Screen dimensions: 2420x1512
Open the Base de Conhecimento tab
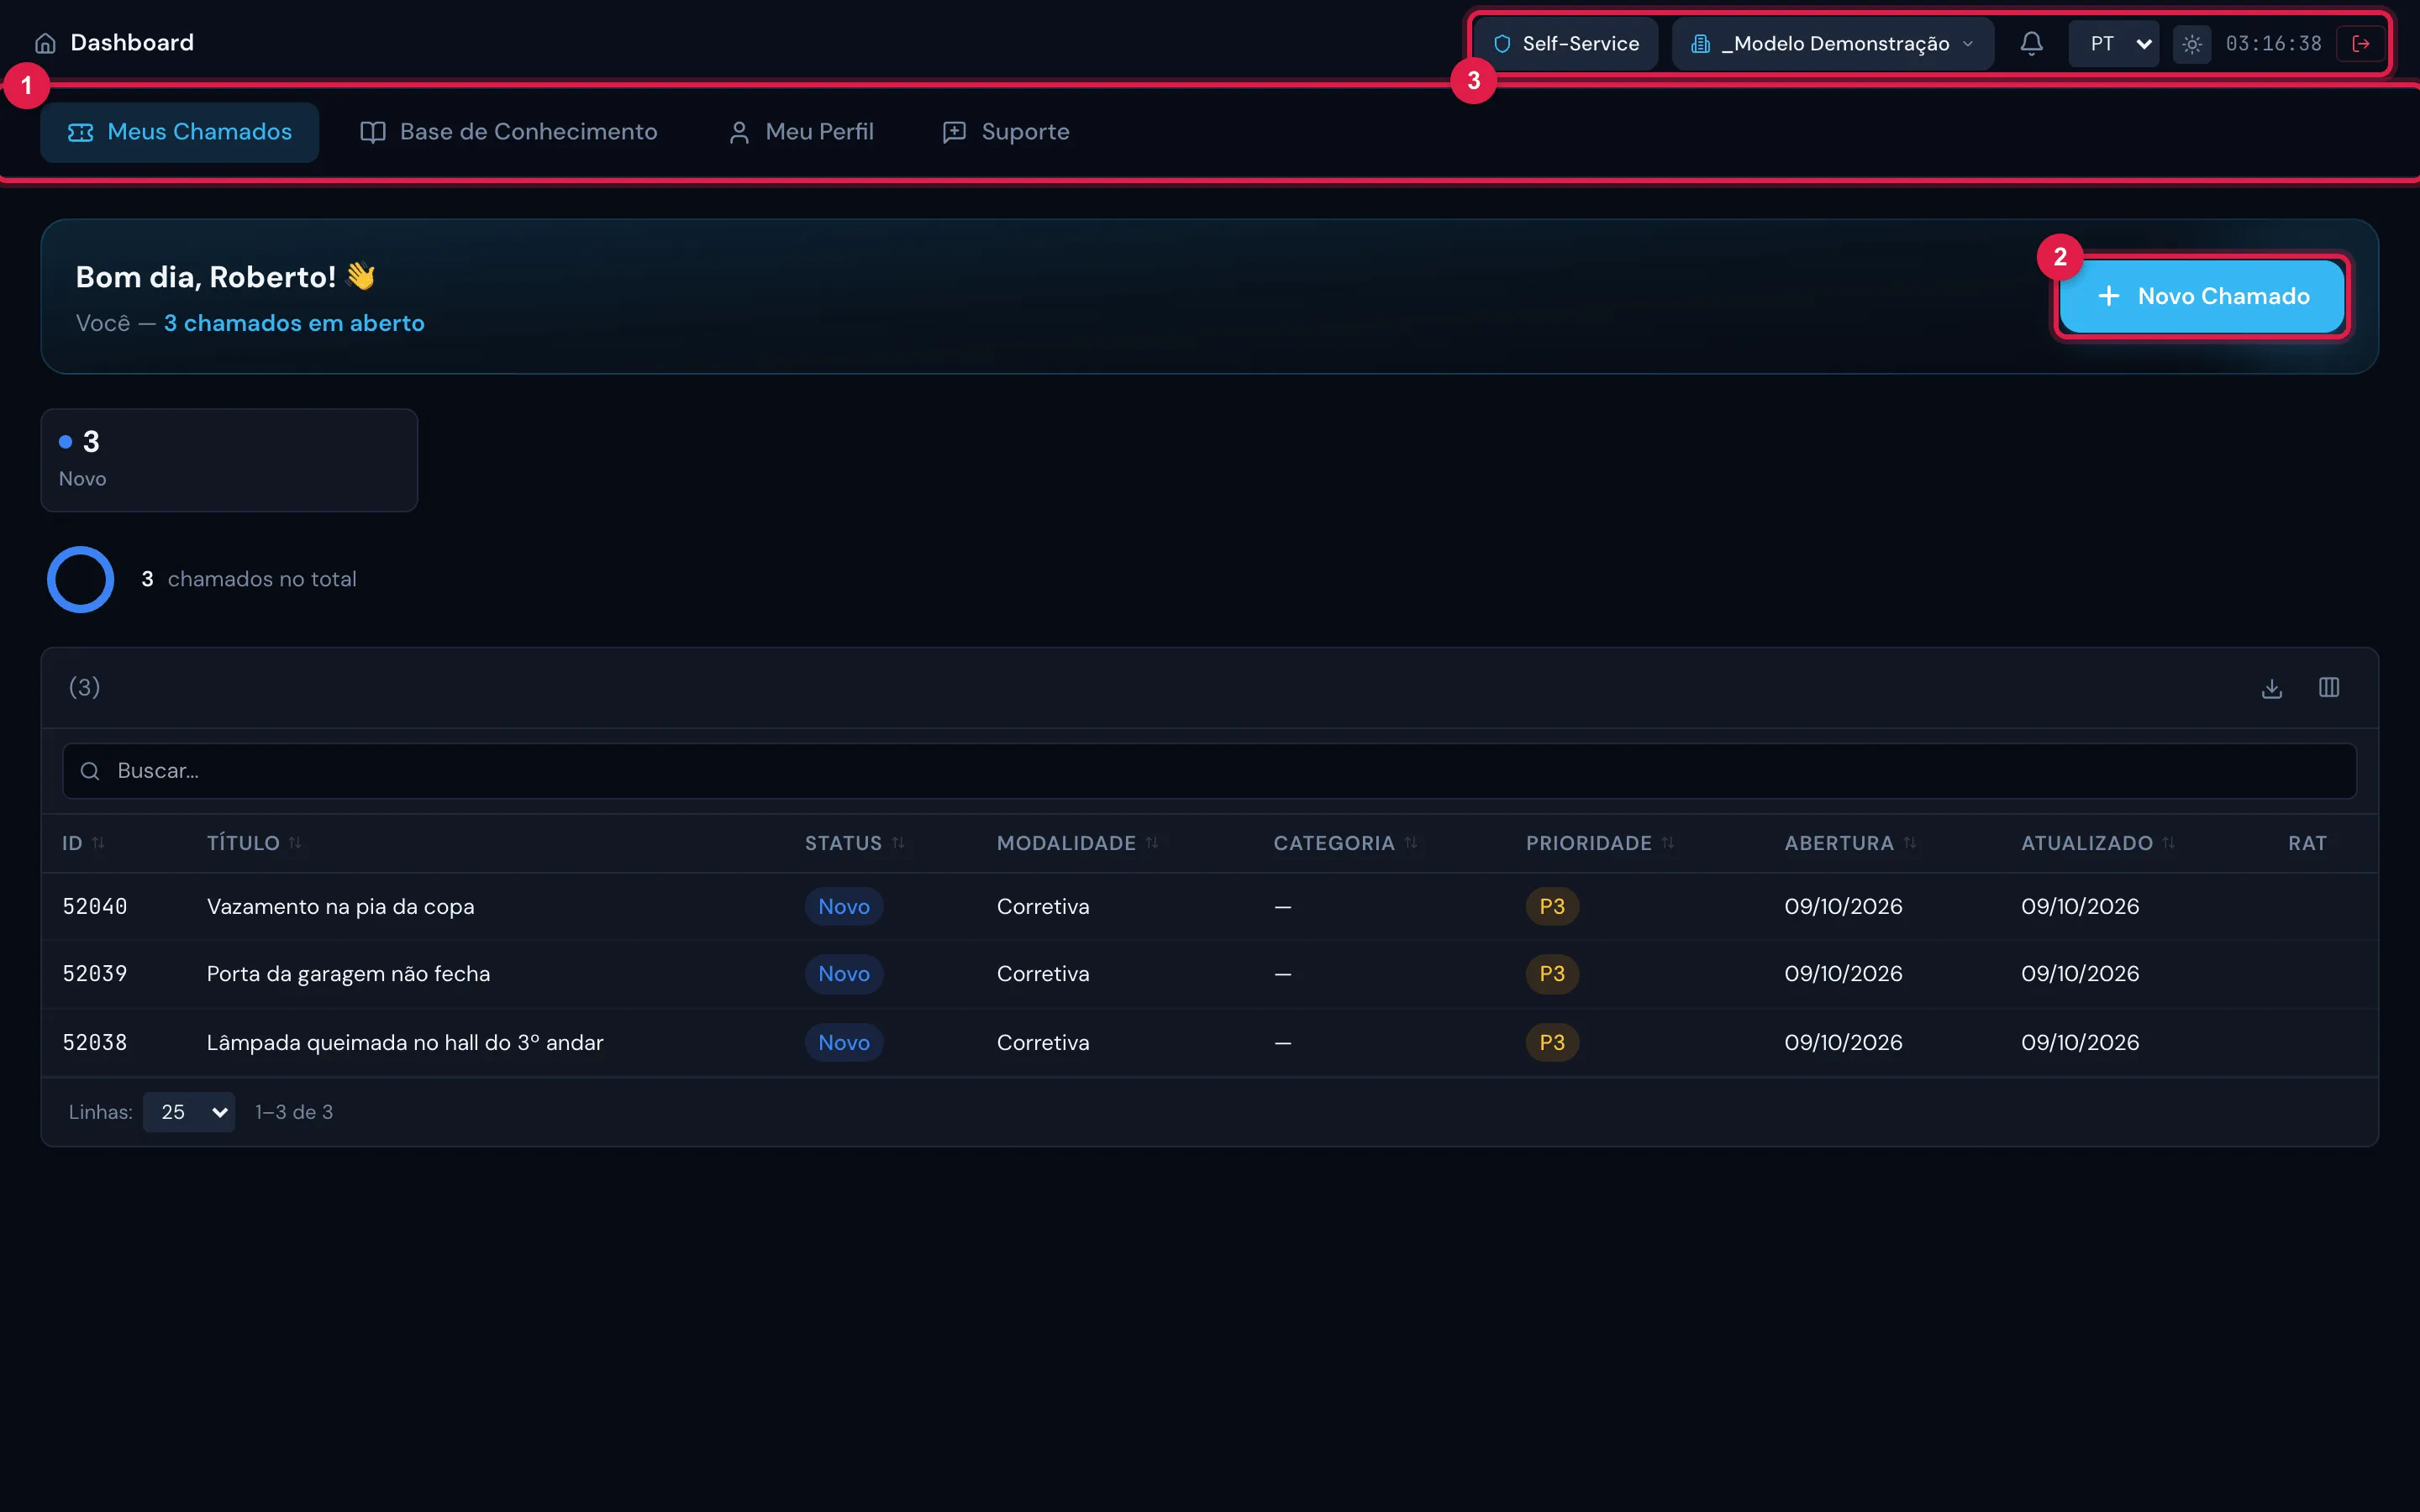[509, 132]
